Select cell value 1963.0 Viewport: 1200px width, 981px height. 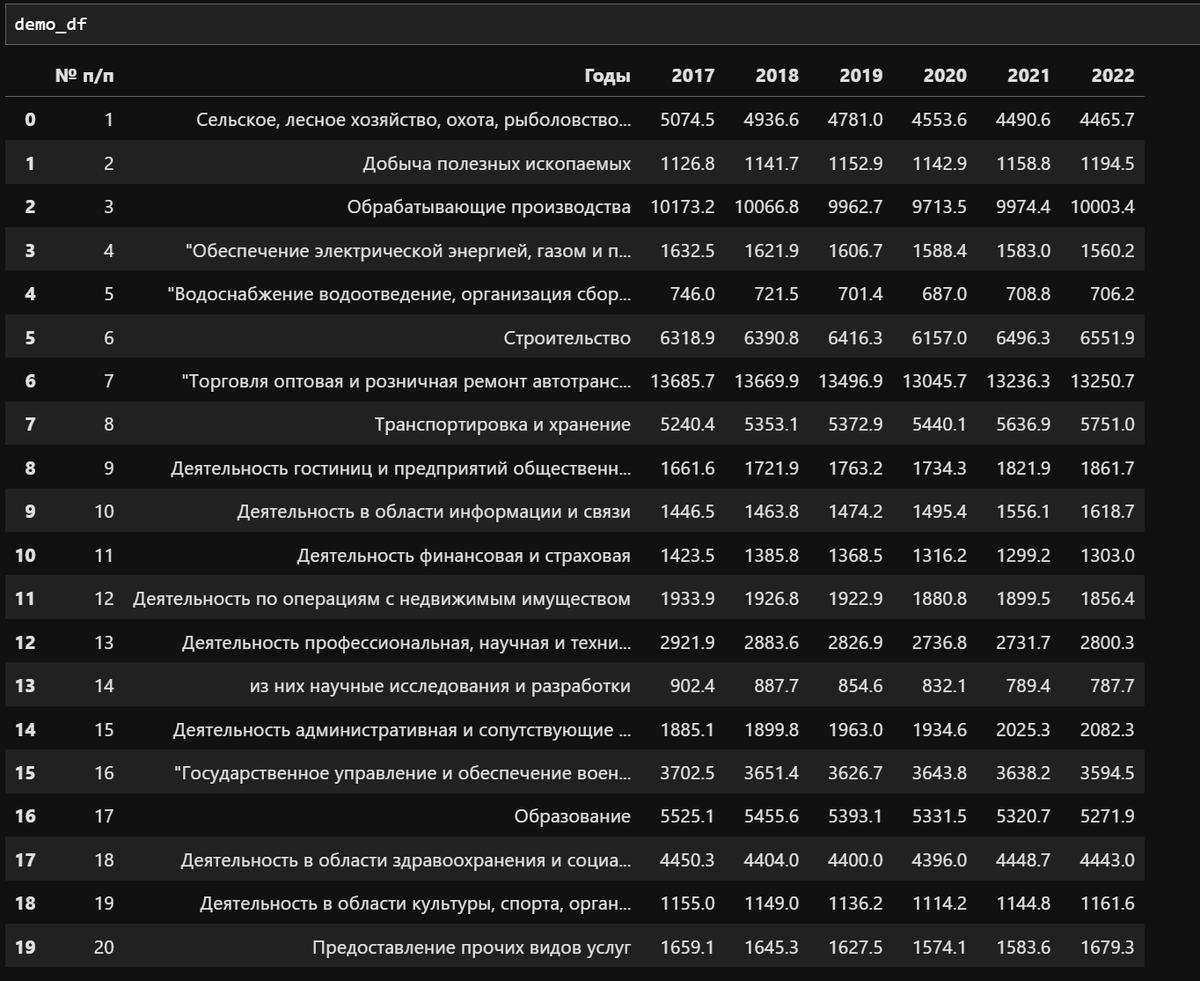click(x=856, y=730)
